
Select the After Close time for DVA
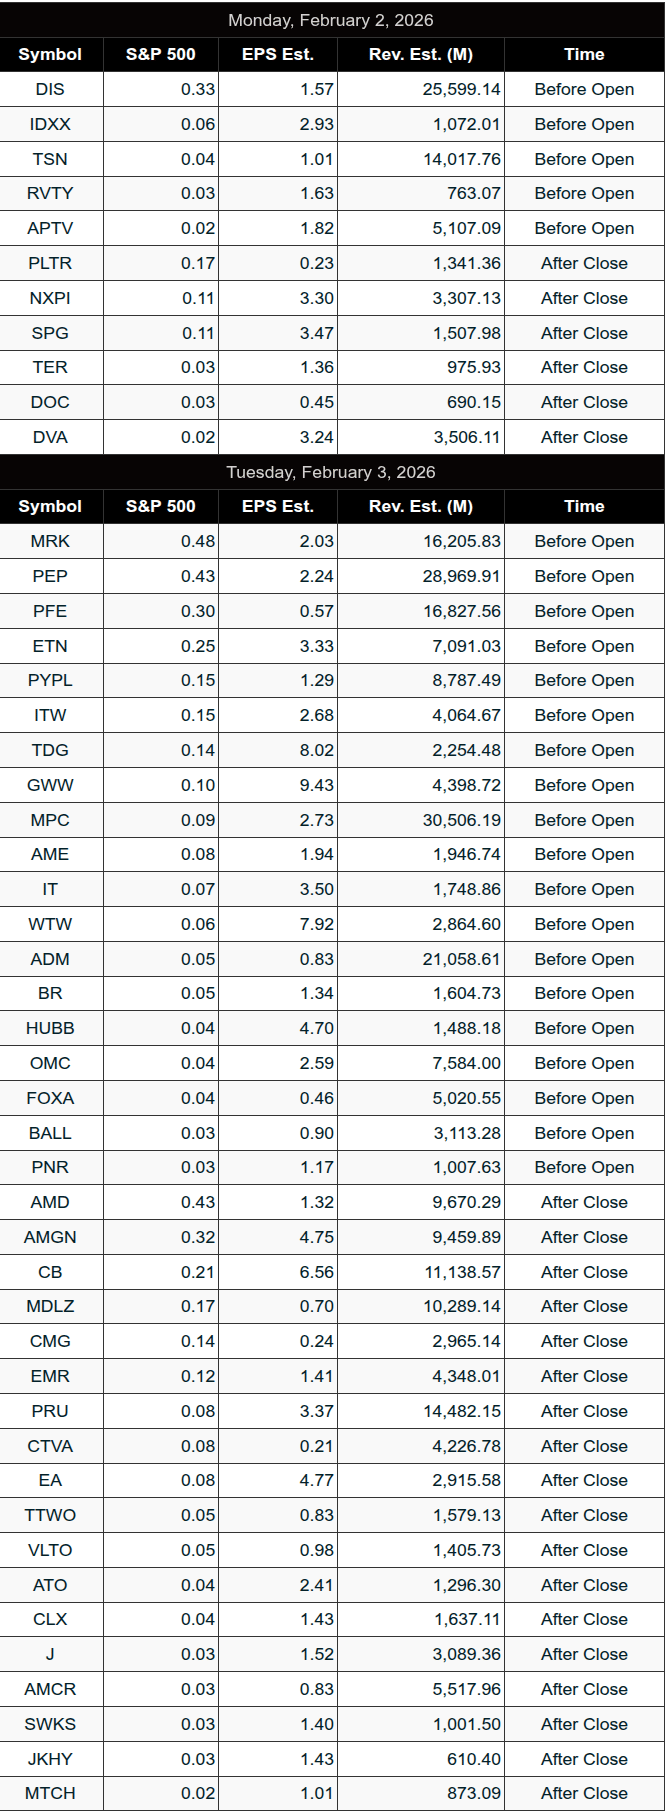point(584,437)
